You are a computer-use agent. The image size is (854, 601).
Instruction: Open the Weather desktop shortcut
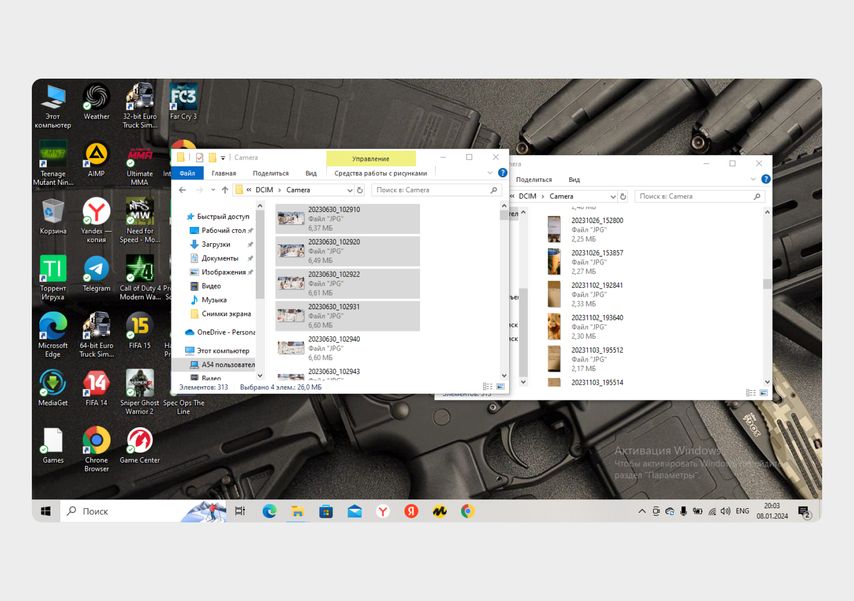click(96, 102)
